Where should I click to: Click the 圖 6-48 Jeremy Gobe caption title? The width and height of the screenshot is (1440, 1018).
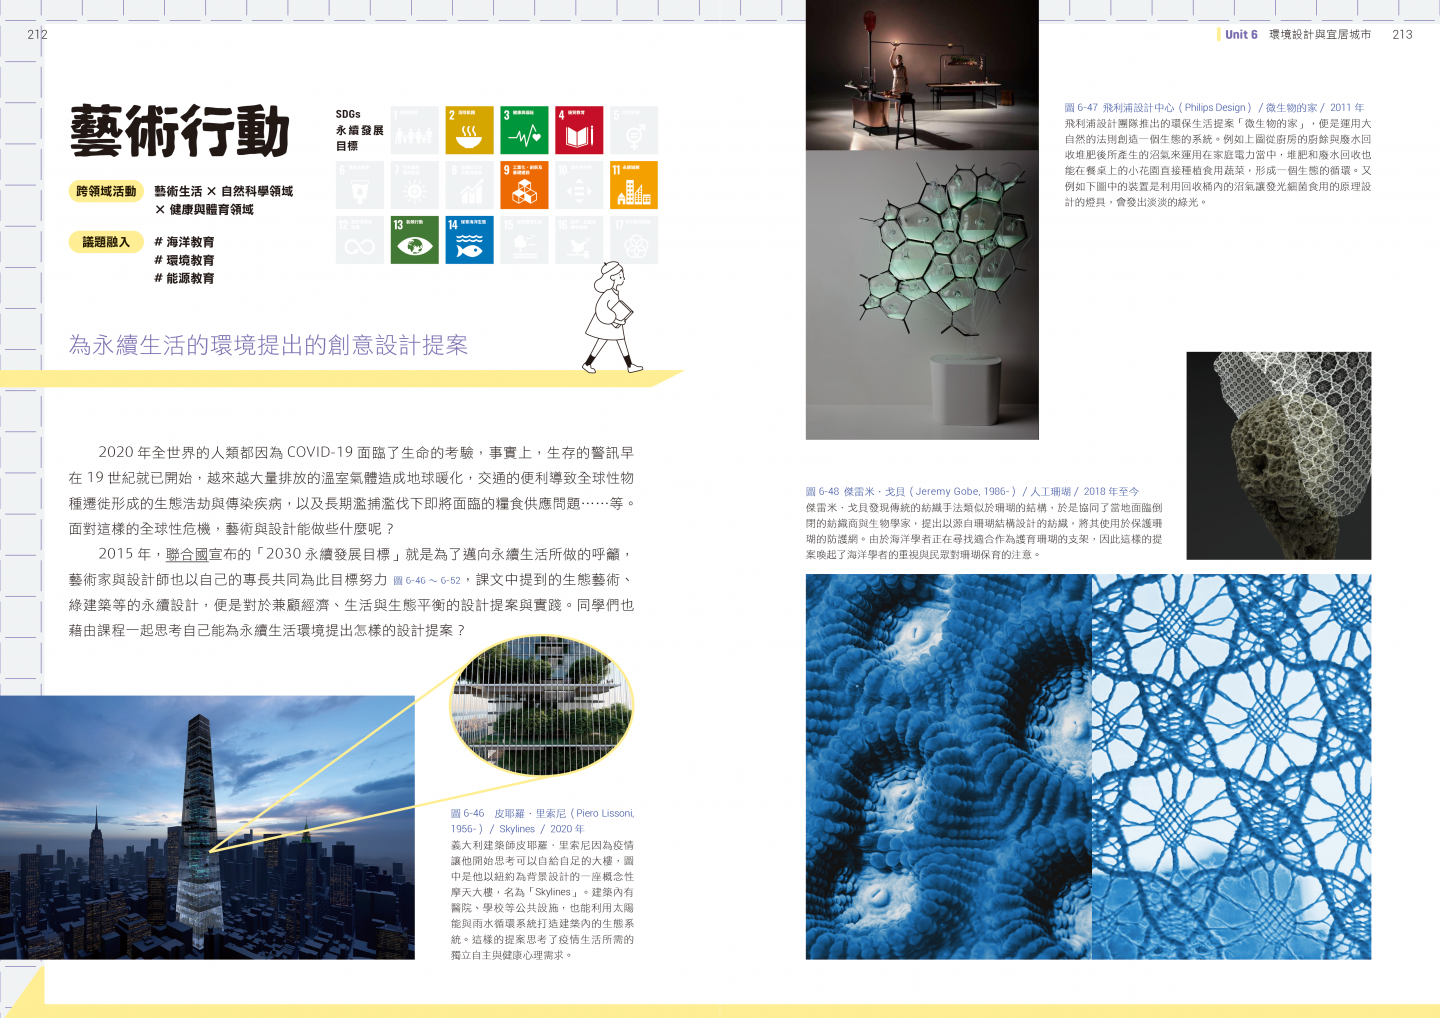972,492
